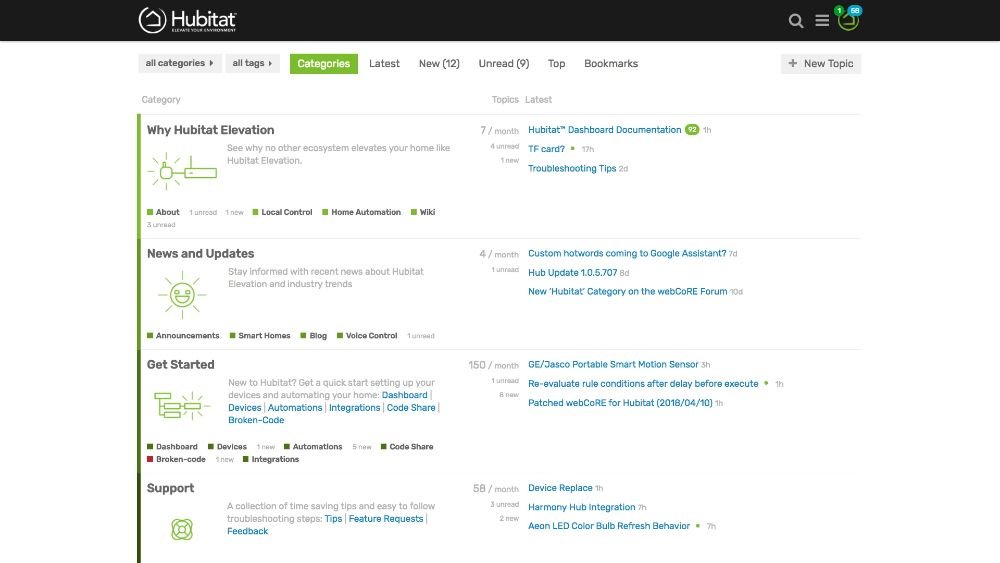Click the Why Hubitat Elevation hub illustration
The image size is (1000, 563).
pos(182,171)
